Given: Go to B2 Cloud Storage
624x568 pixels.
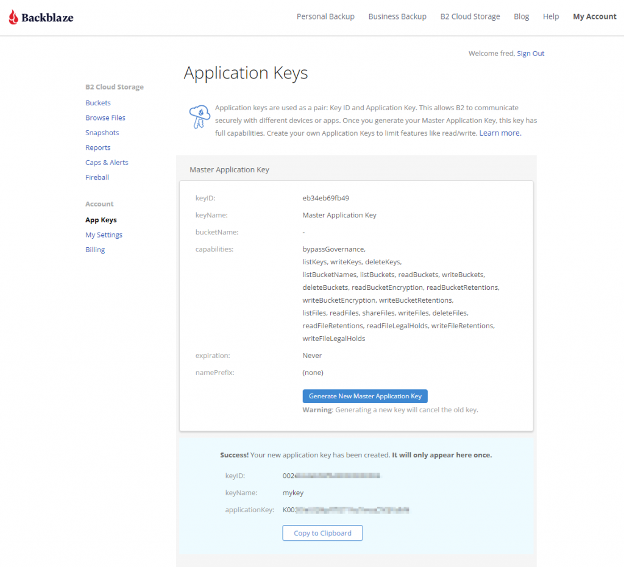Looking at the screenshot, I should [470, 17].
